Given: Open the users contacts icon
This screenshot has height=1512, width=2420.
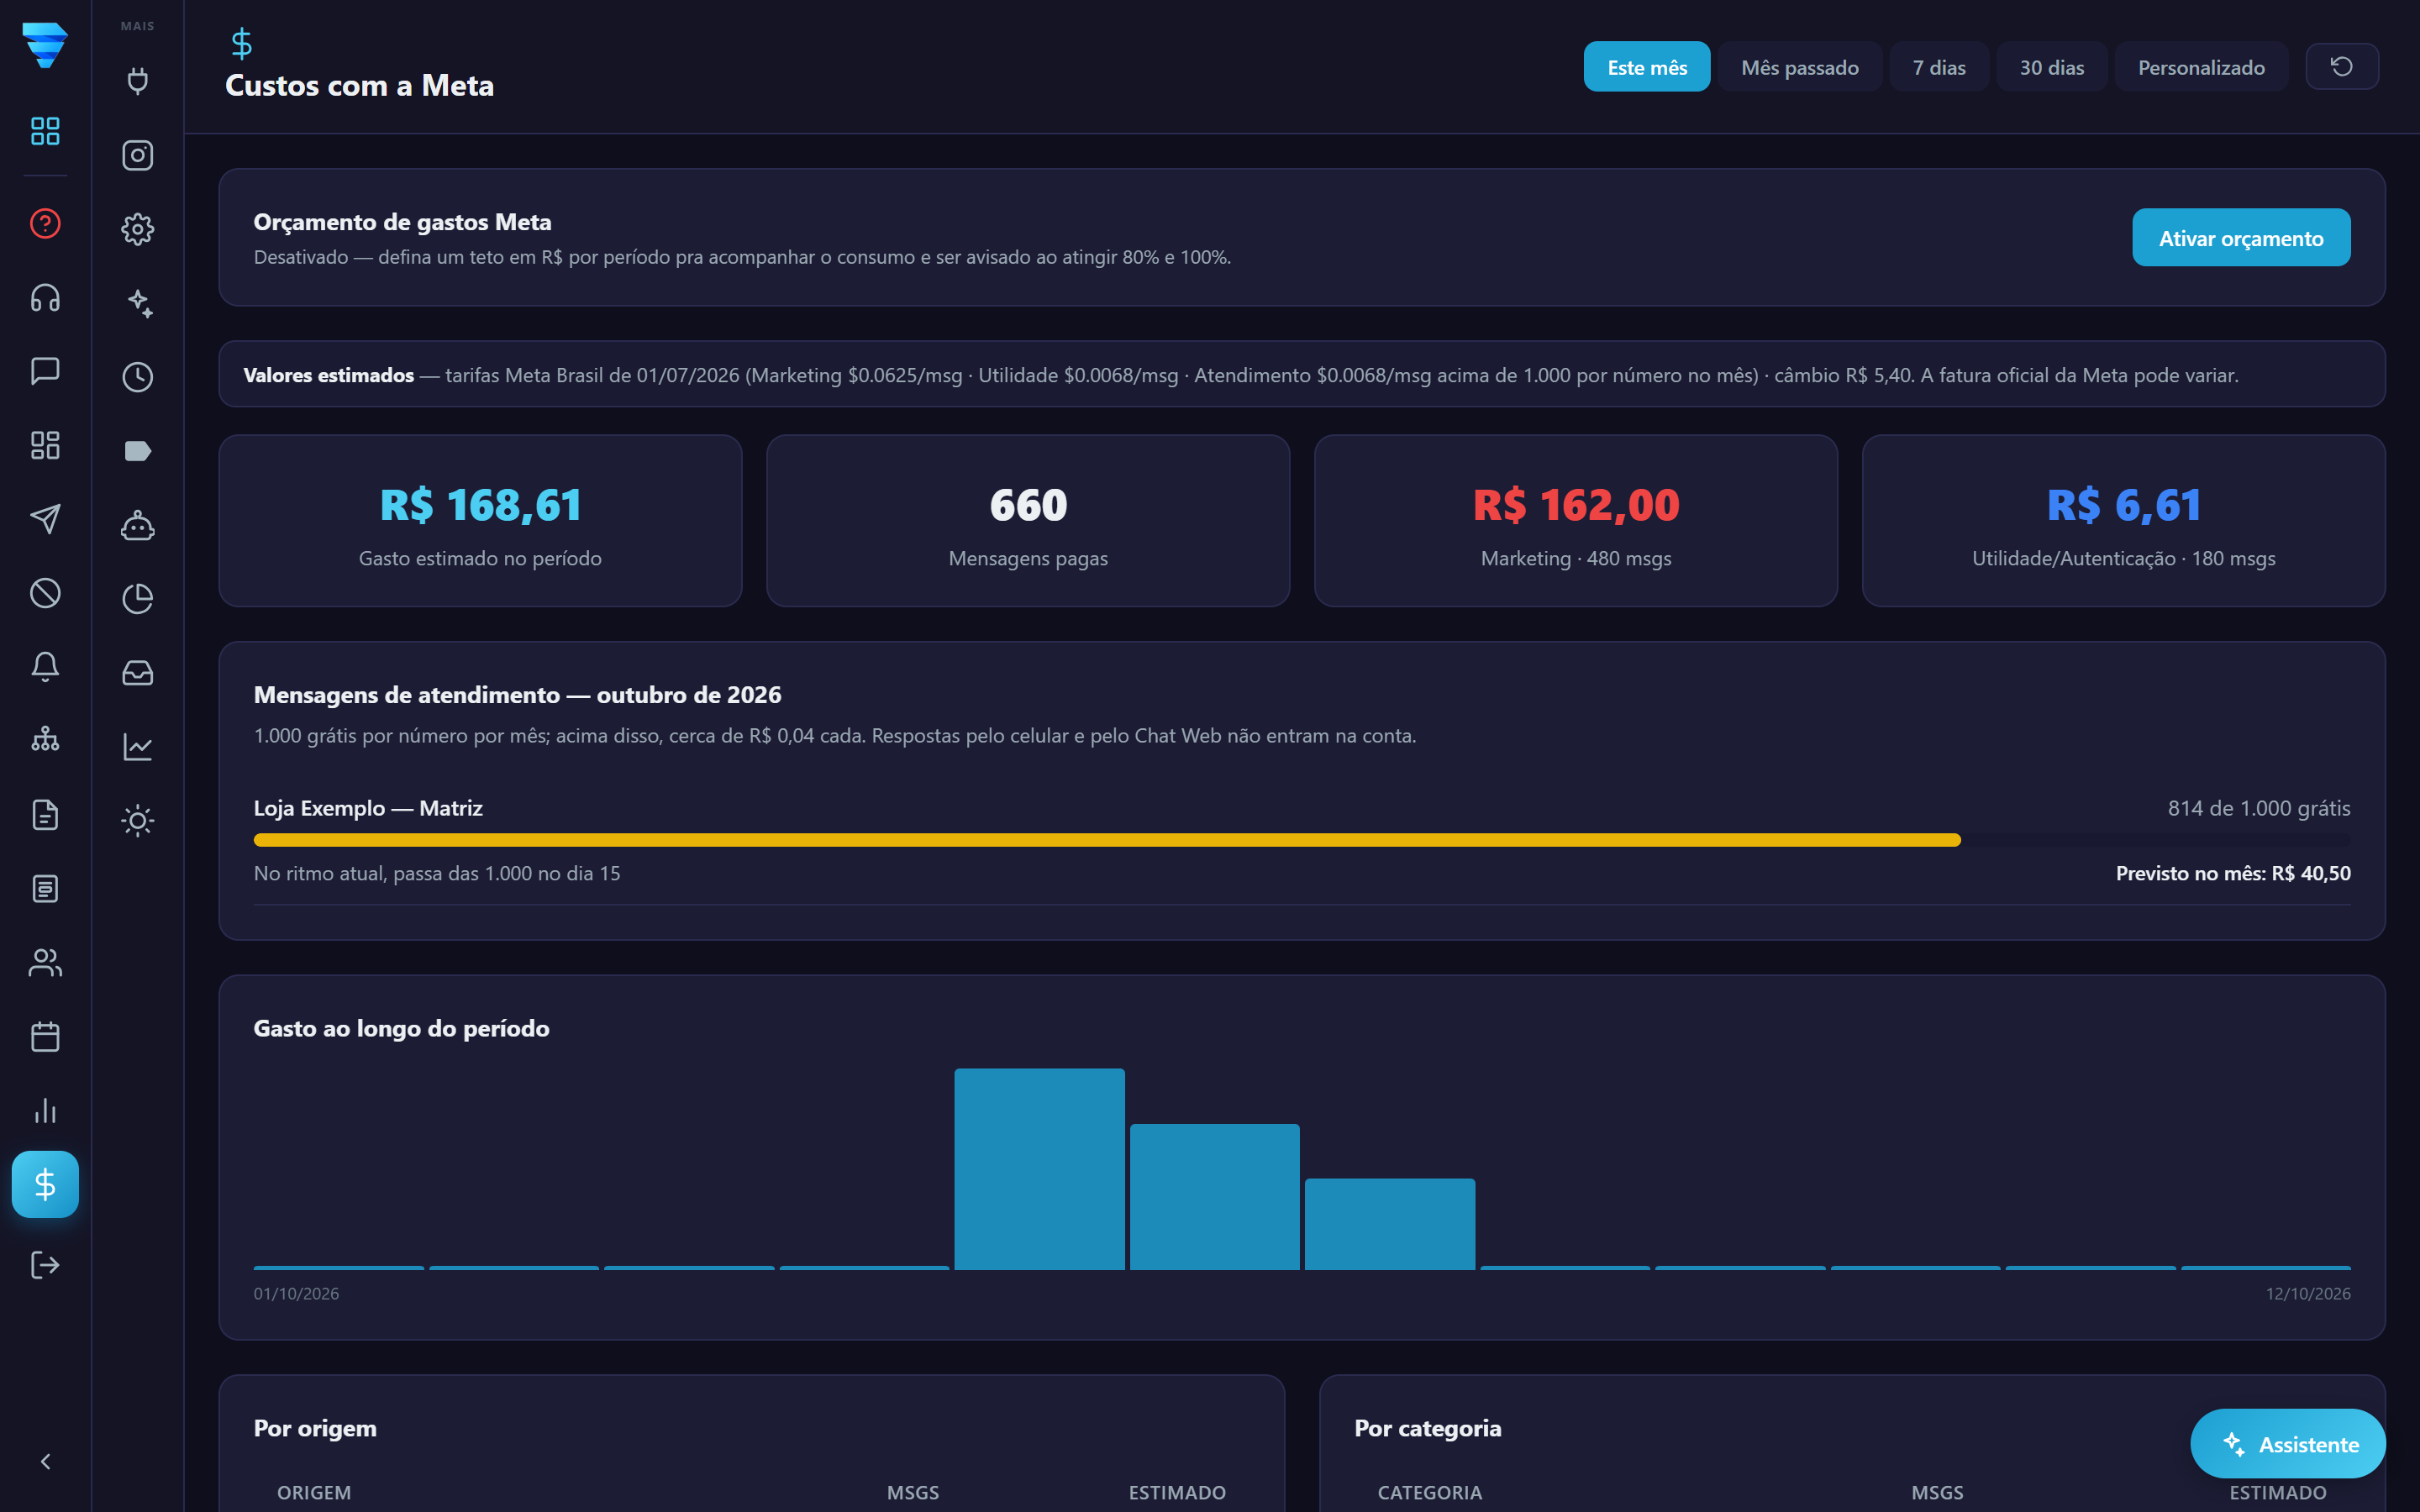Looking at the screenshot, I should tap(45, 963).
